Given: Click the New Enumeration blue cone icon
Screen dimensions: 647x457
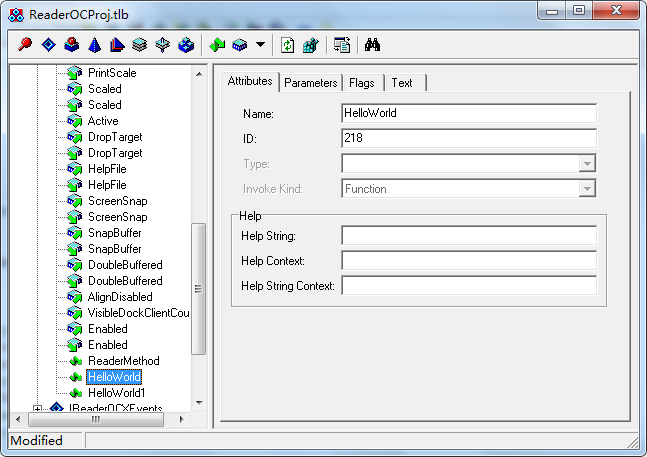Looking at the screenshot, I should (x=94, y=45).
